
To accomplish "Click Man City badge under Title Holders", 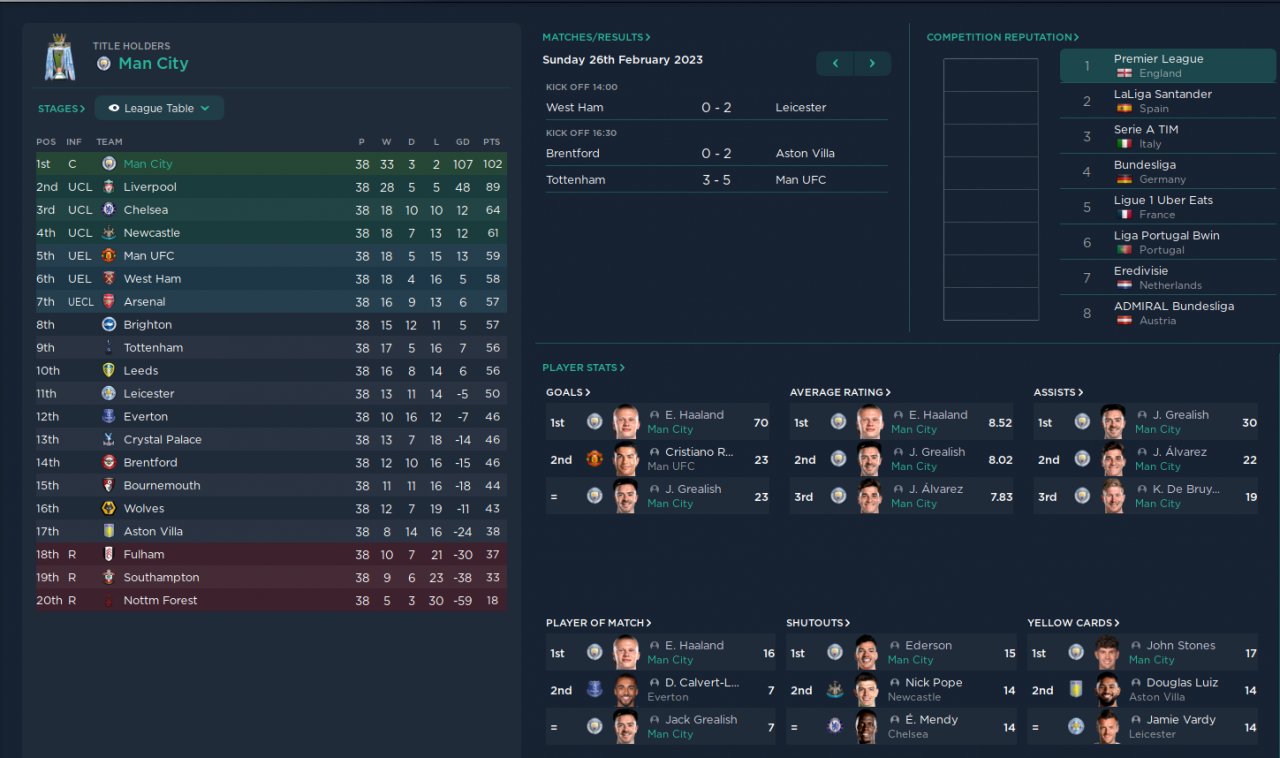I will pyautogui.click(x=104, y=63).
